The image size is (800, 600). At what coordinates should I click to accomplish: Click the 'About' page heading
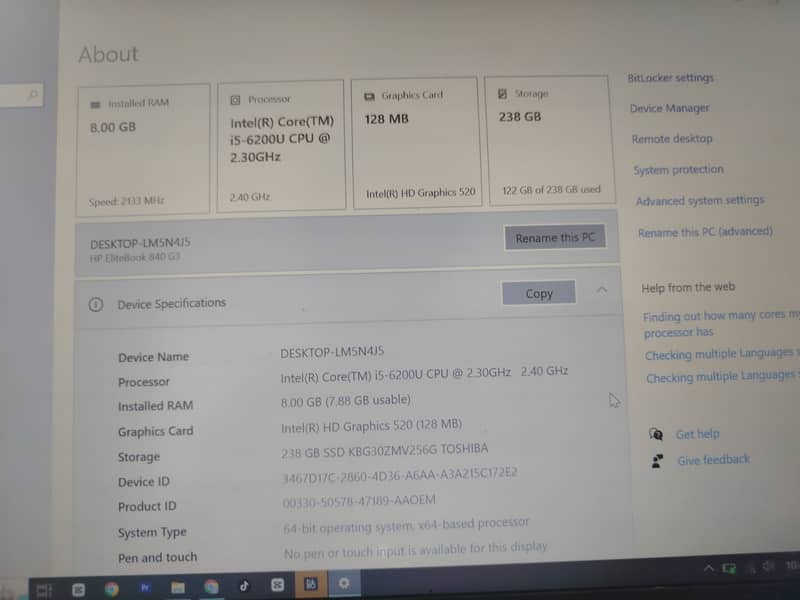(108, 55)
